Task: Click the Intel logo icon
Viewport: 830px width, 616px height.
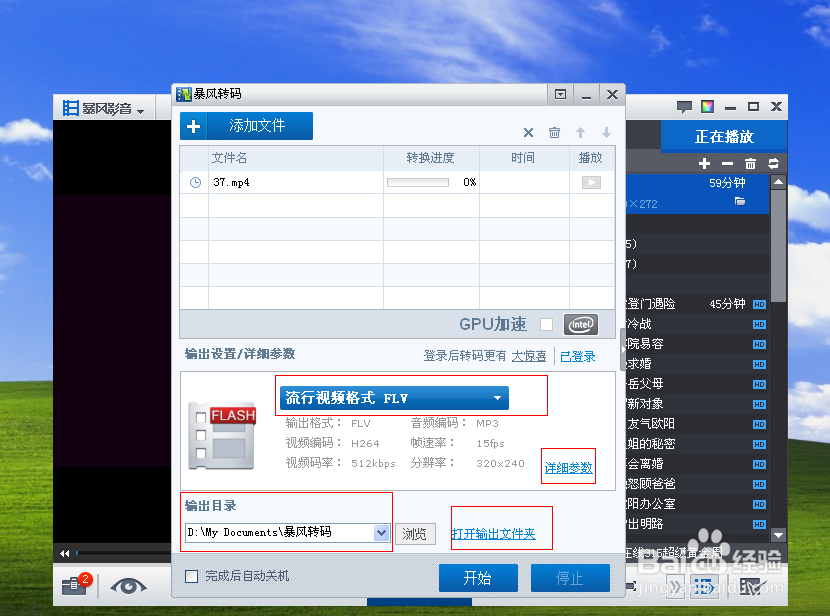Action: point(581,324)
